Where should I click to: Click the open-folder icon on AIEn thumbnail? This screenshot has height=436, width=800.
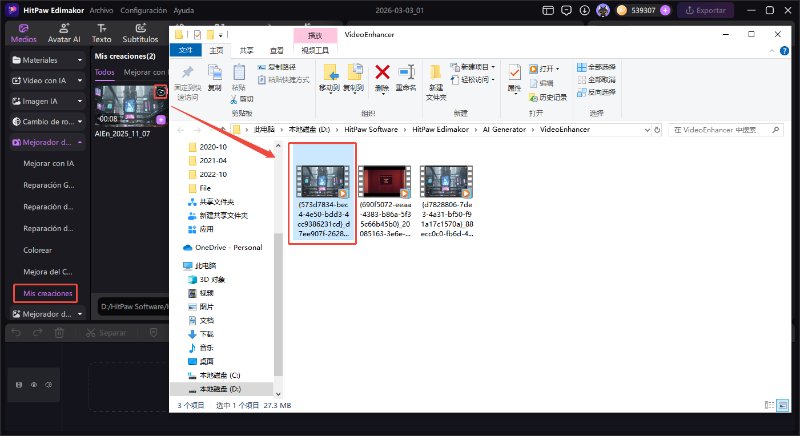pyautogui.click(x=161, y=92)
